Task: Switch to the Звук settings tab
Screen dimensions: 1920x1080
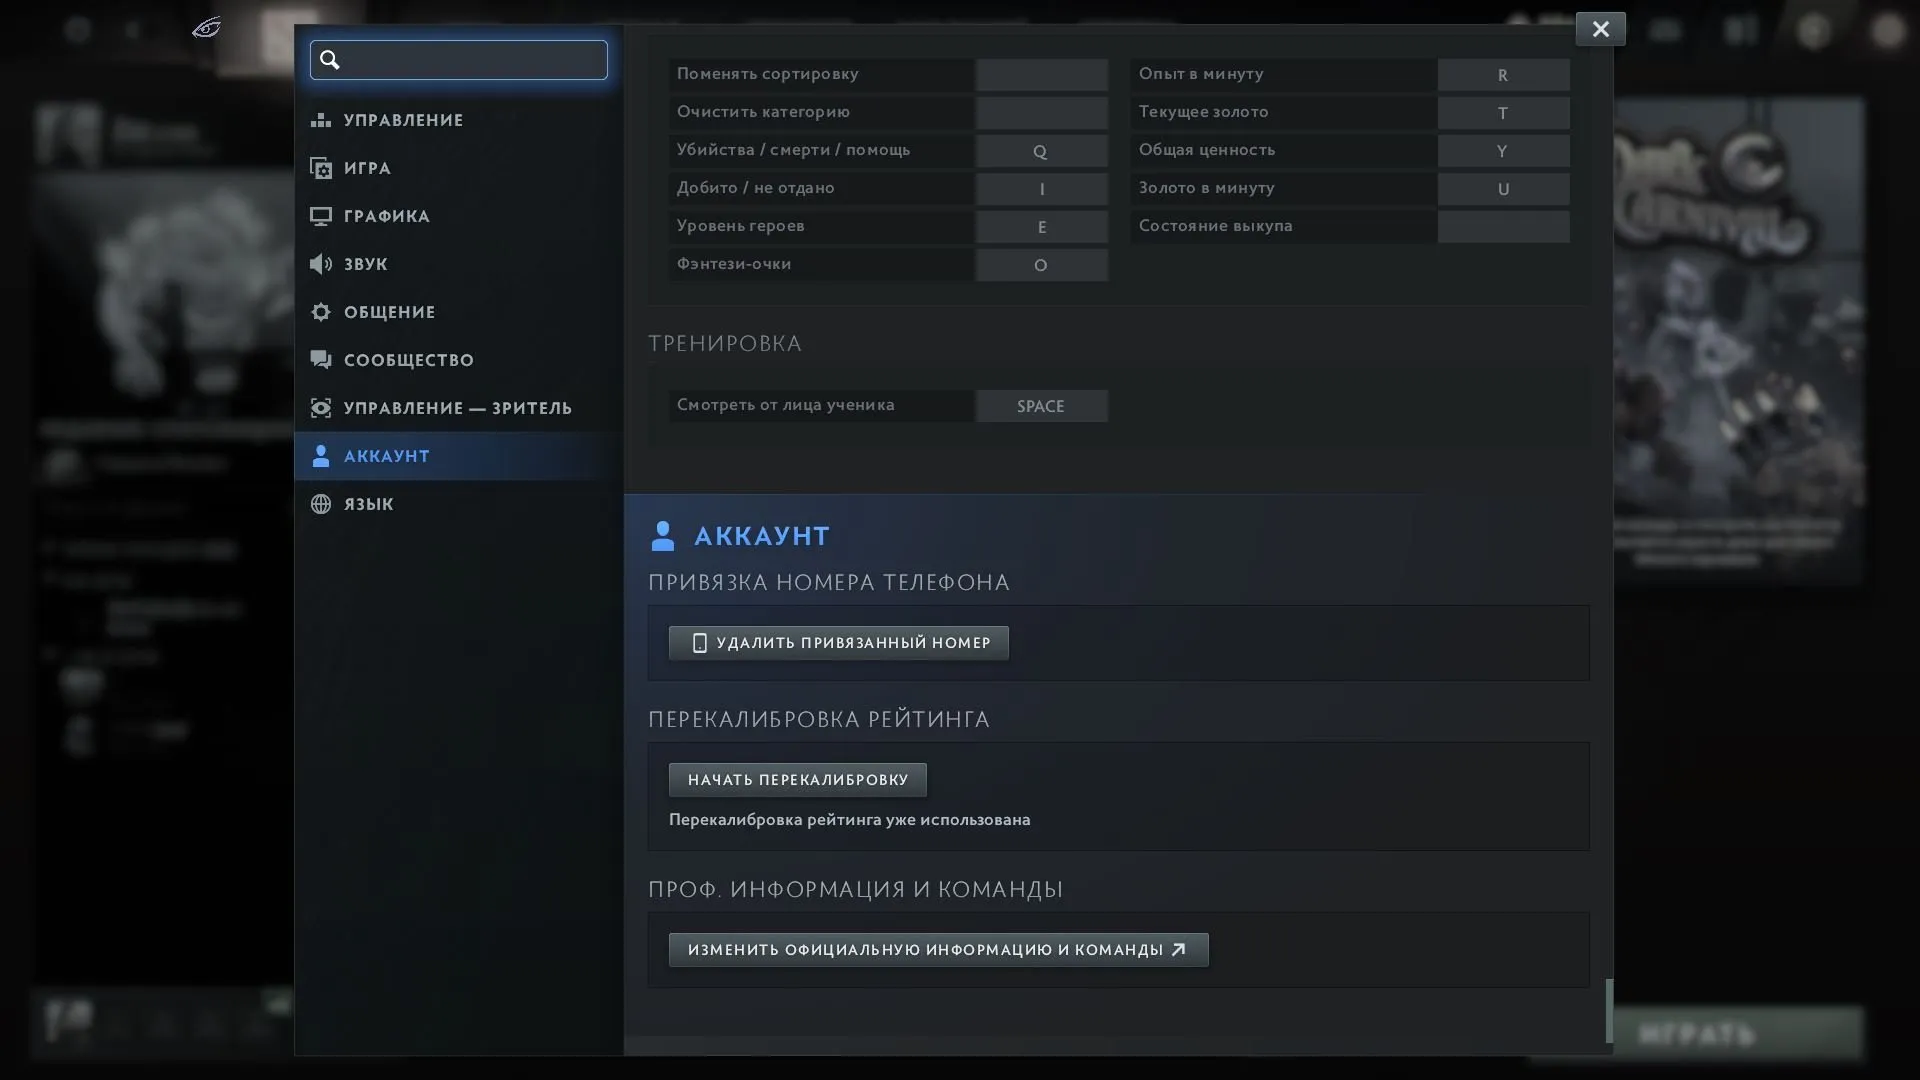Action: click(x=458, y=264)
